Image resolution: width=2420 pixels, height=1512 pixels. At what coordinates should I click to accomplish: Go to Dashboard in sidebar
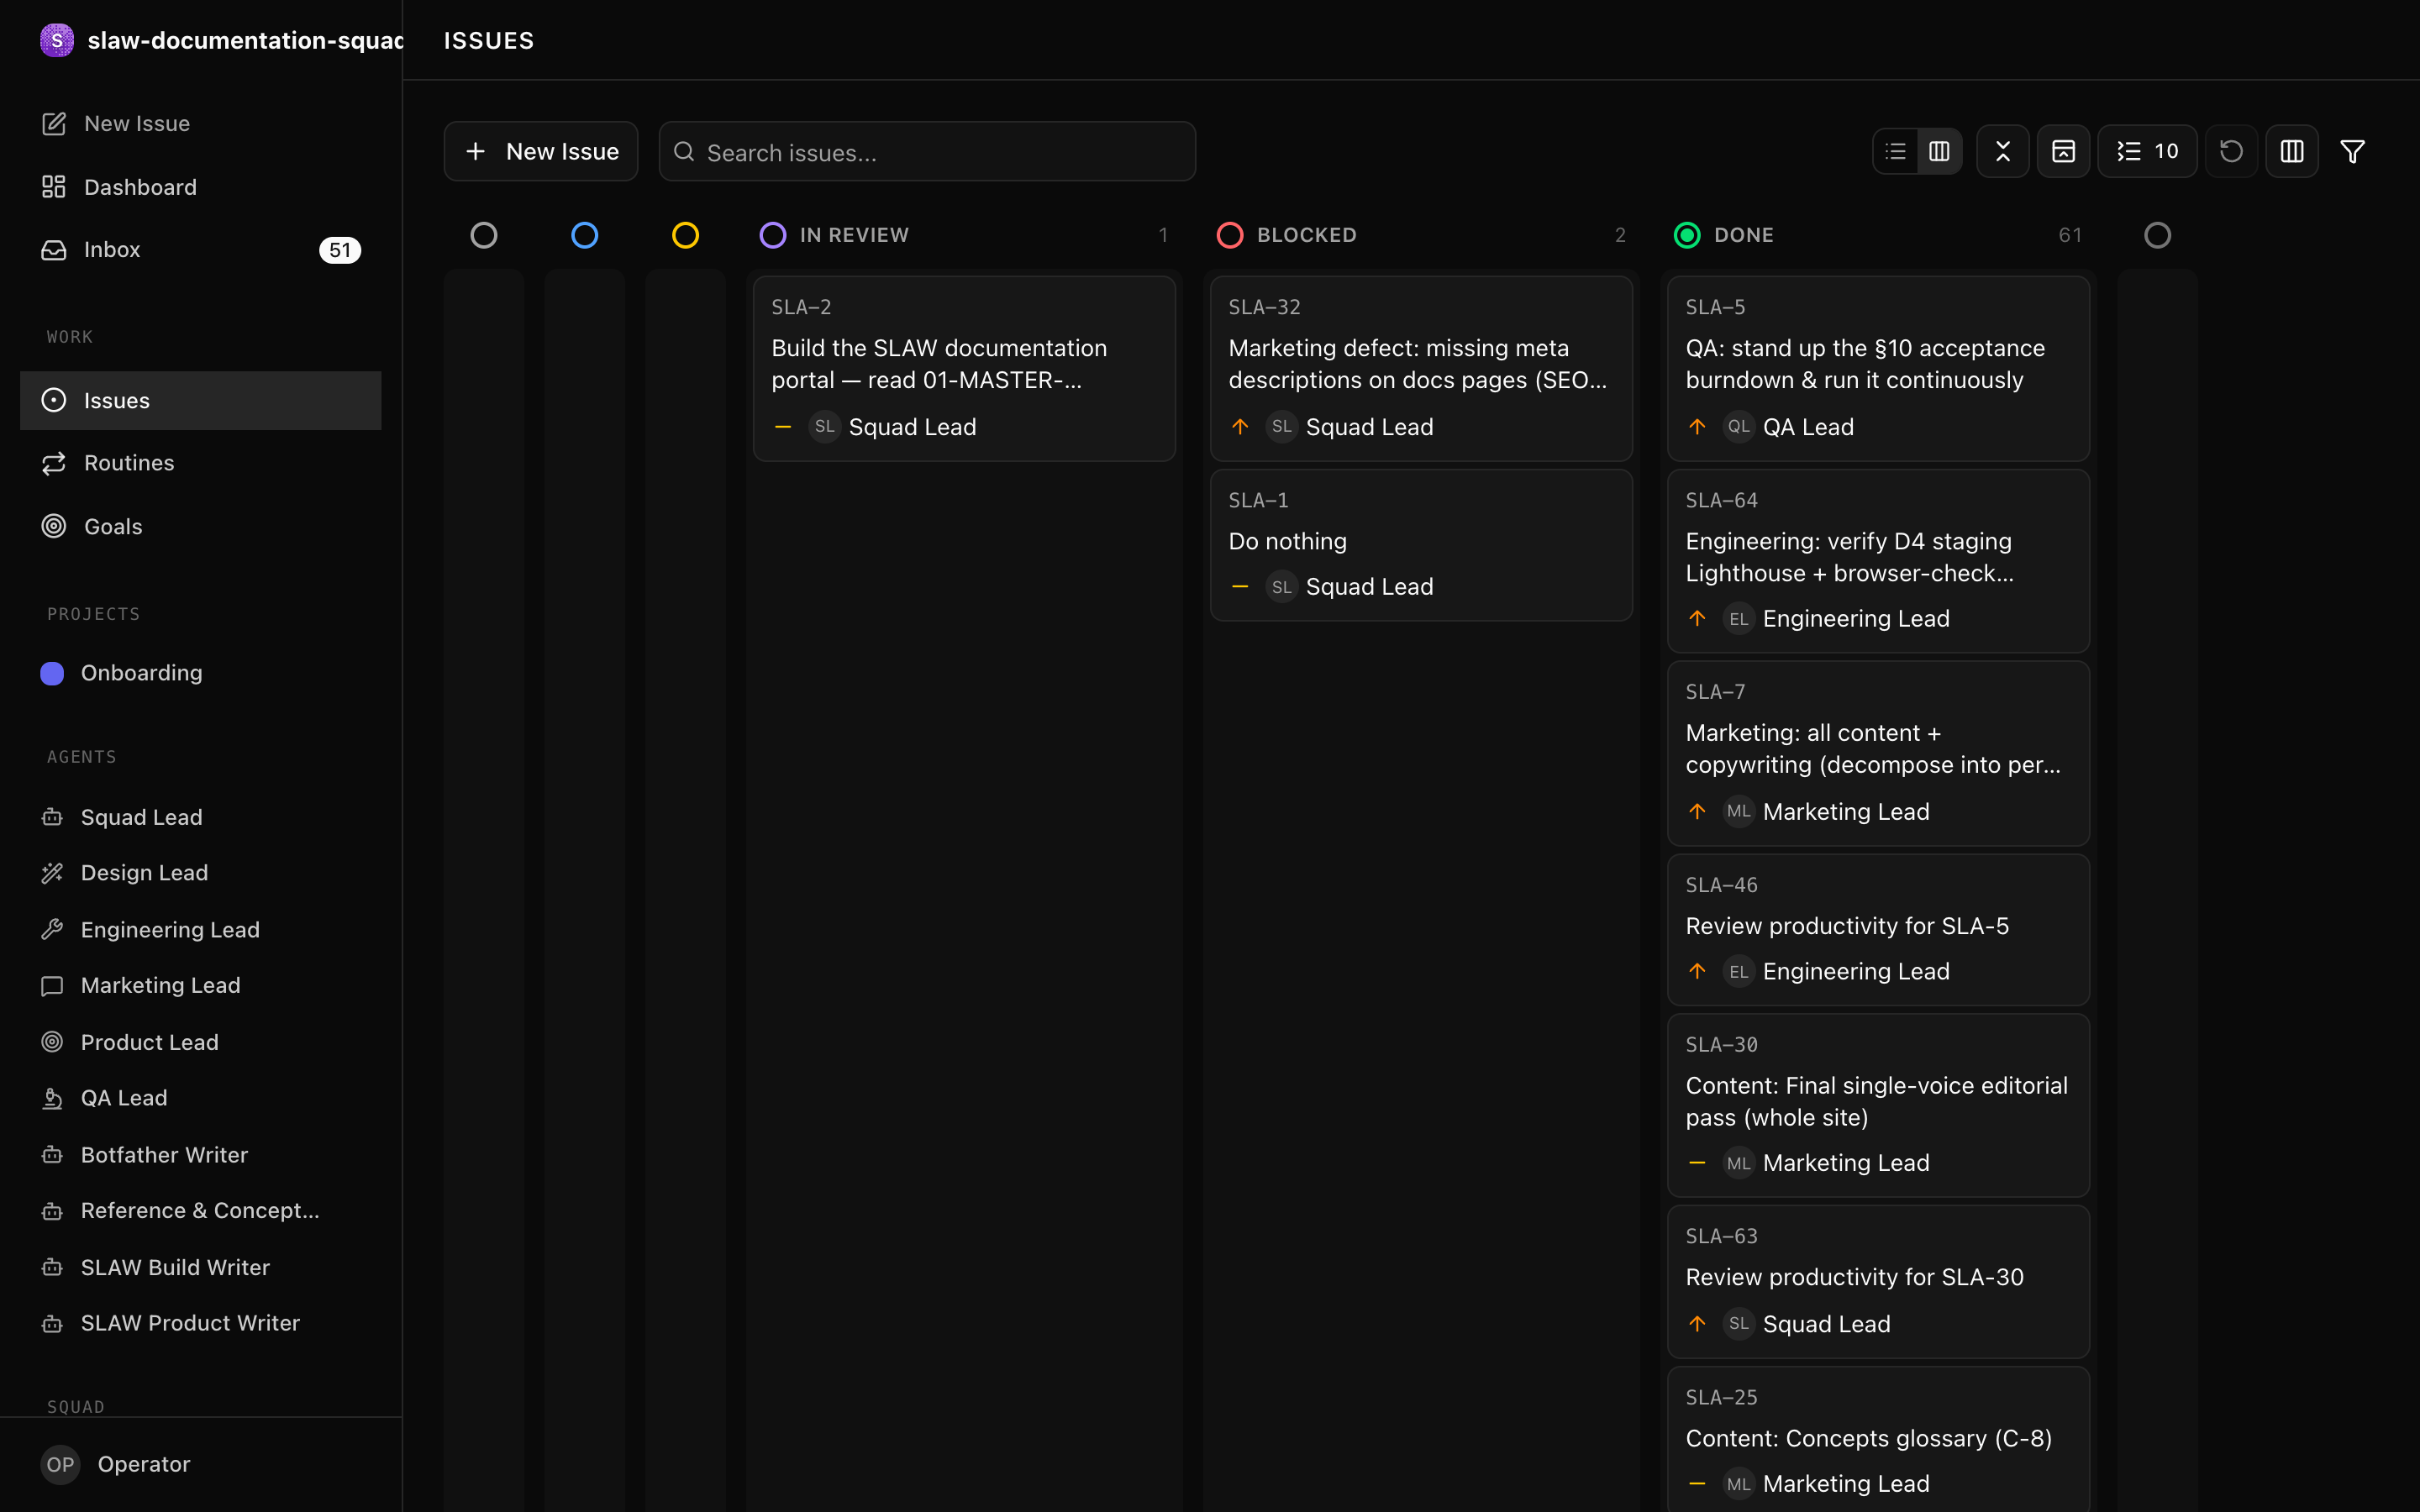coord(200,187)
